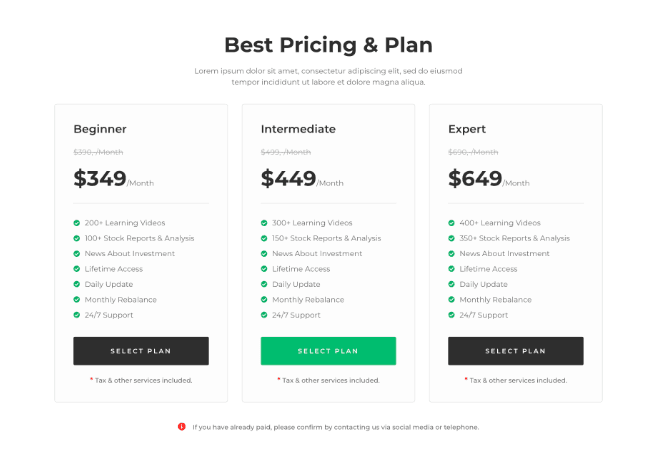The width and height of the screenshot is (656, 449).
Task: Click the red alert icon in footer note
Action: (x=181, y=427)
